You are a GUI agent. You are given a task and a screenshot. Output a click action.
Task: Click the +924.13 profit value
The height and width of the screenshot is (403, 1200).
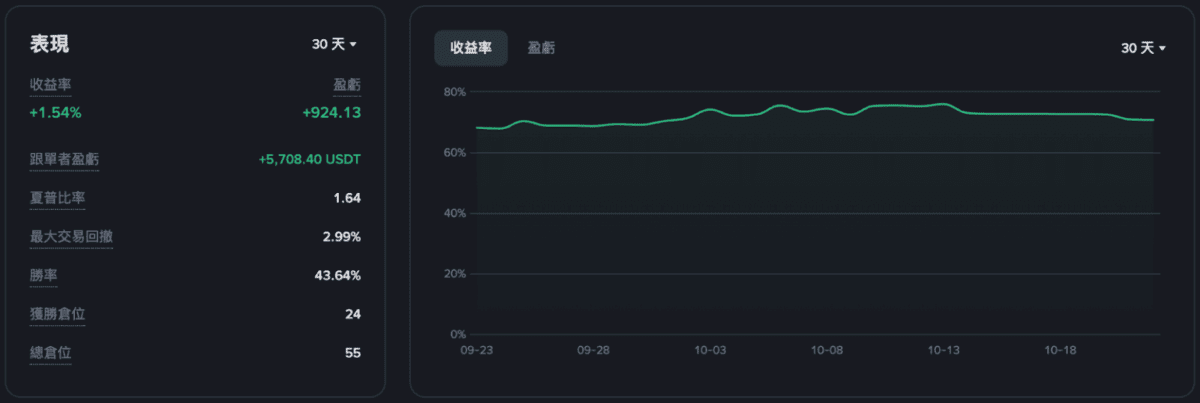point(331,112)
